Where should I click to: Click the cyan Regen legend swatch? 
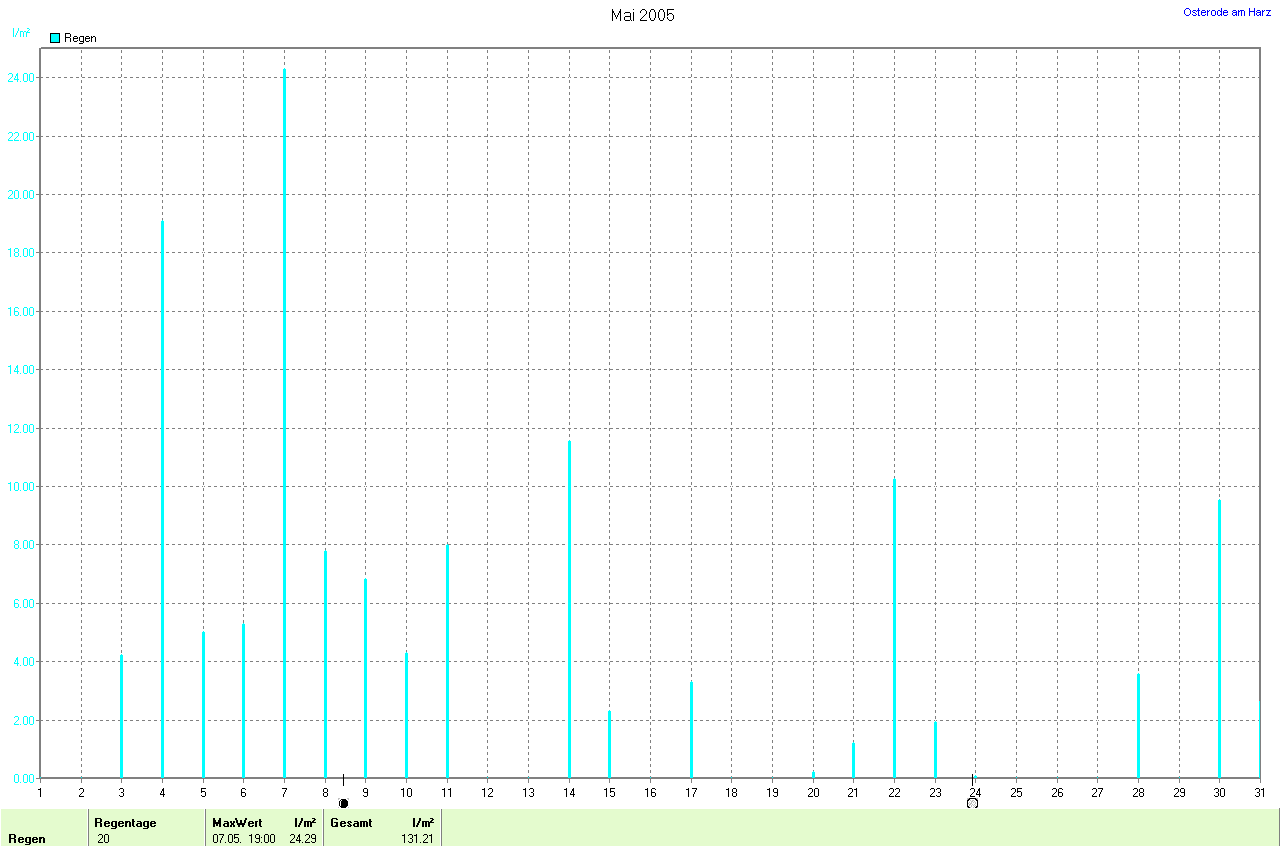point(55,38)
